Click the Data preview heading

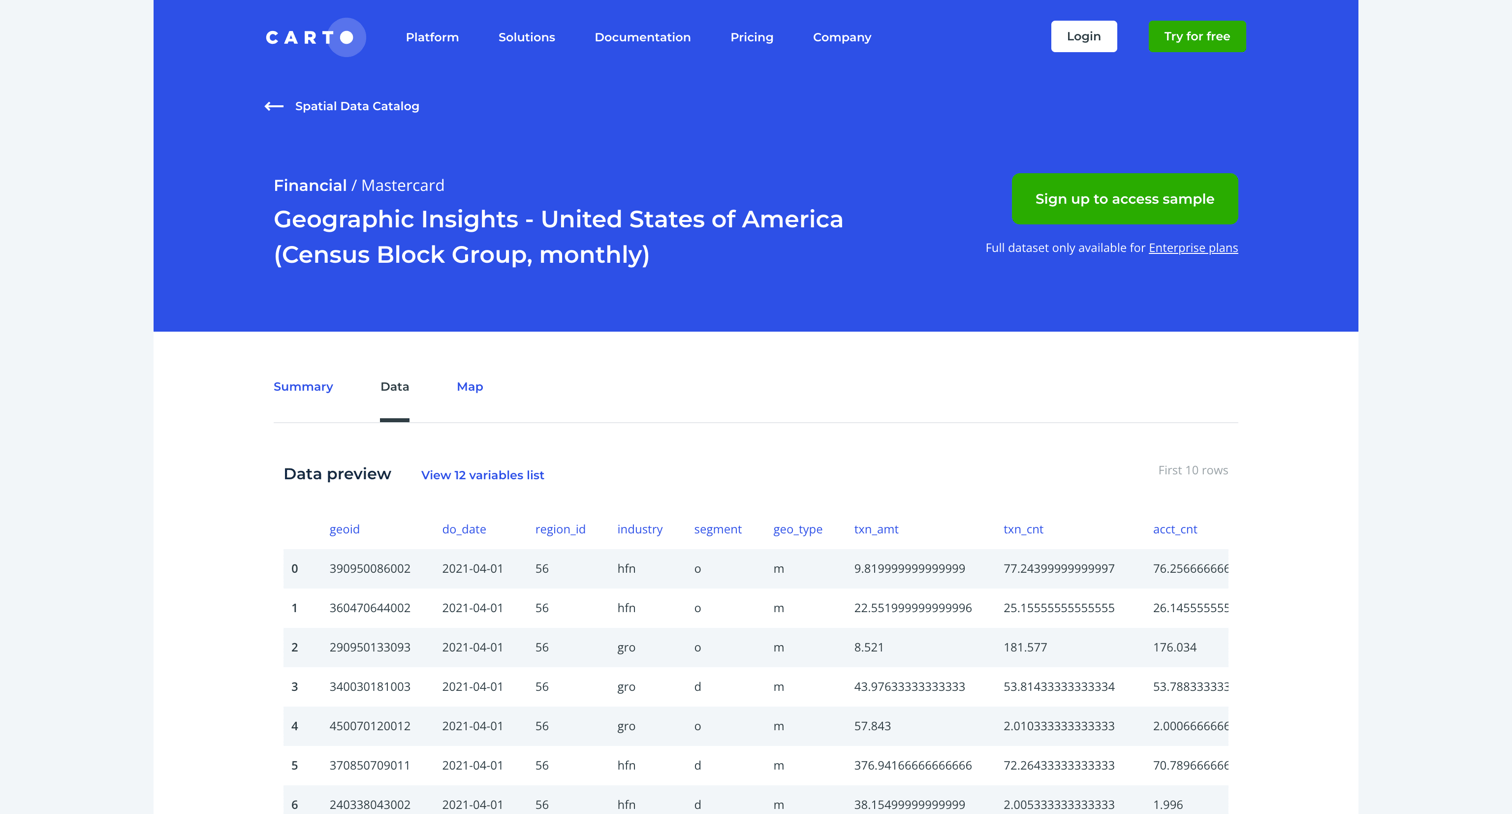337,474
